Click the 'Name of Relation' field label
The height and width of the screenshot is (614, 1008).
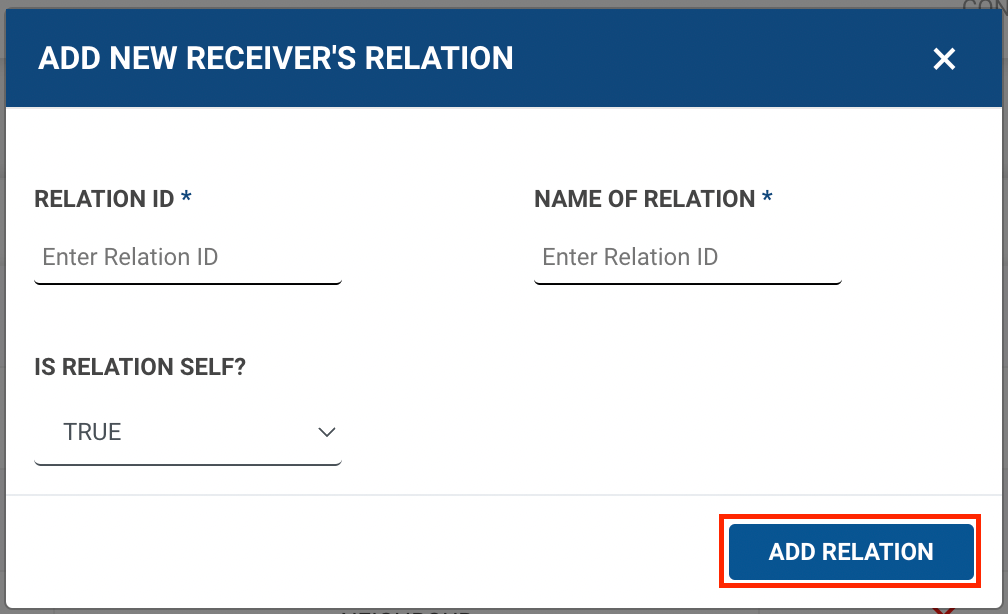point(644,199)
